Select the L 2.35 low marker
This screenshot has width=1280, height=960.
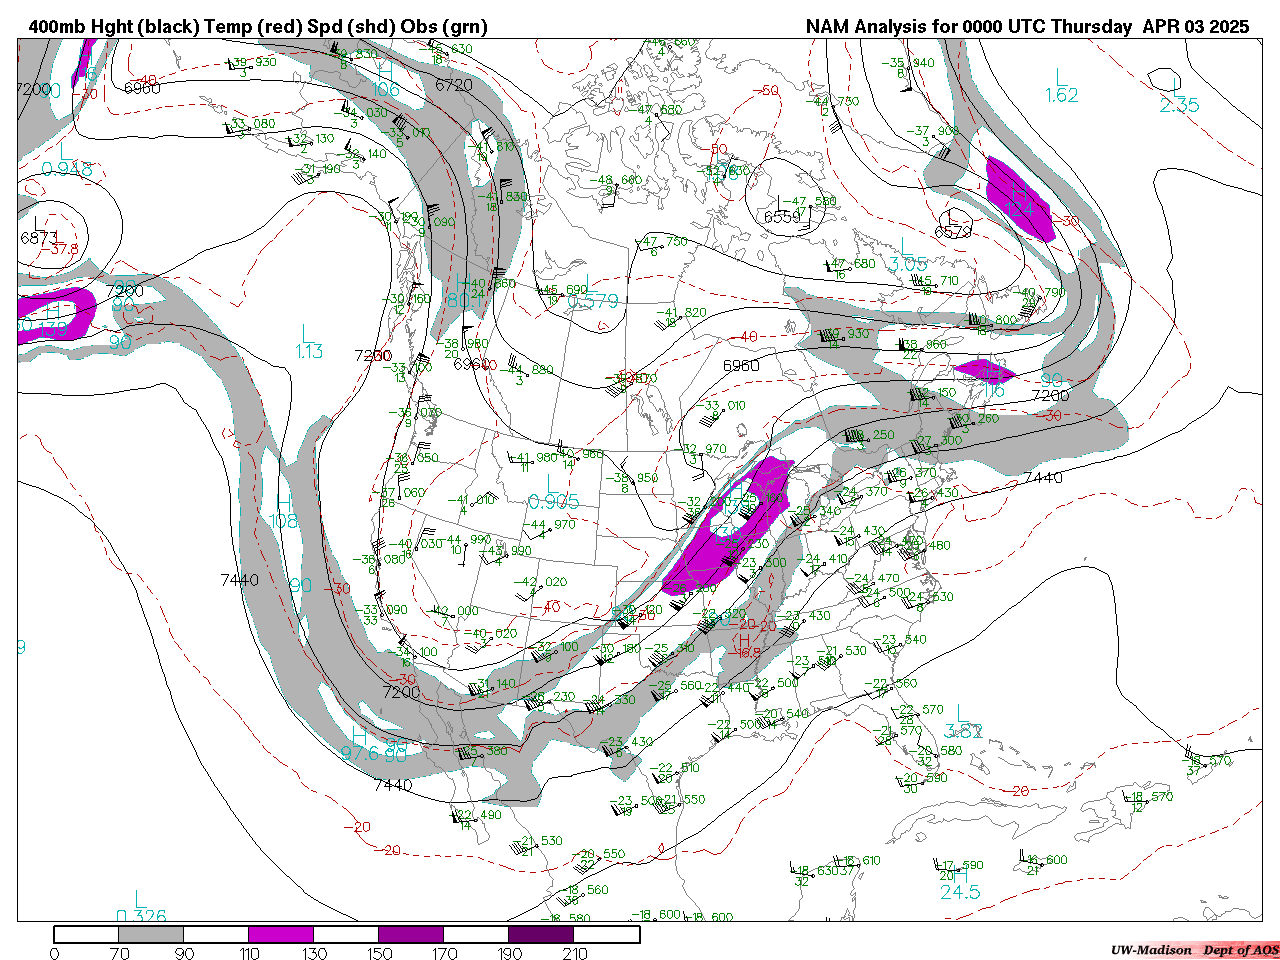tap(1178, 97)
